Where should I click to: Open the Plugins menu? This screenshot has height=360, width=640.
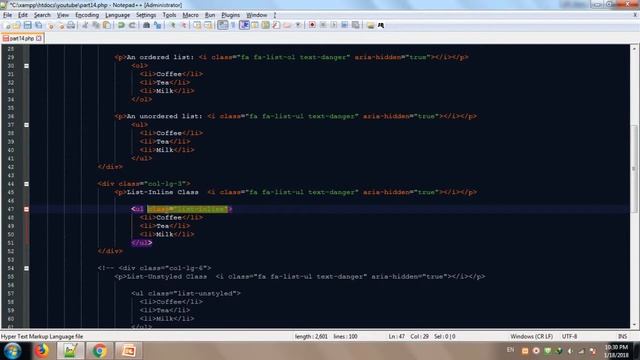pos(230,15)
